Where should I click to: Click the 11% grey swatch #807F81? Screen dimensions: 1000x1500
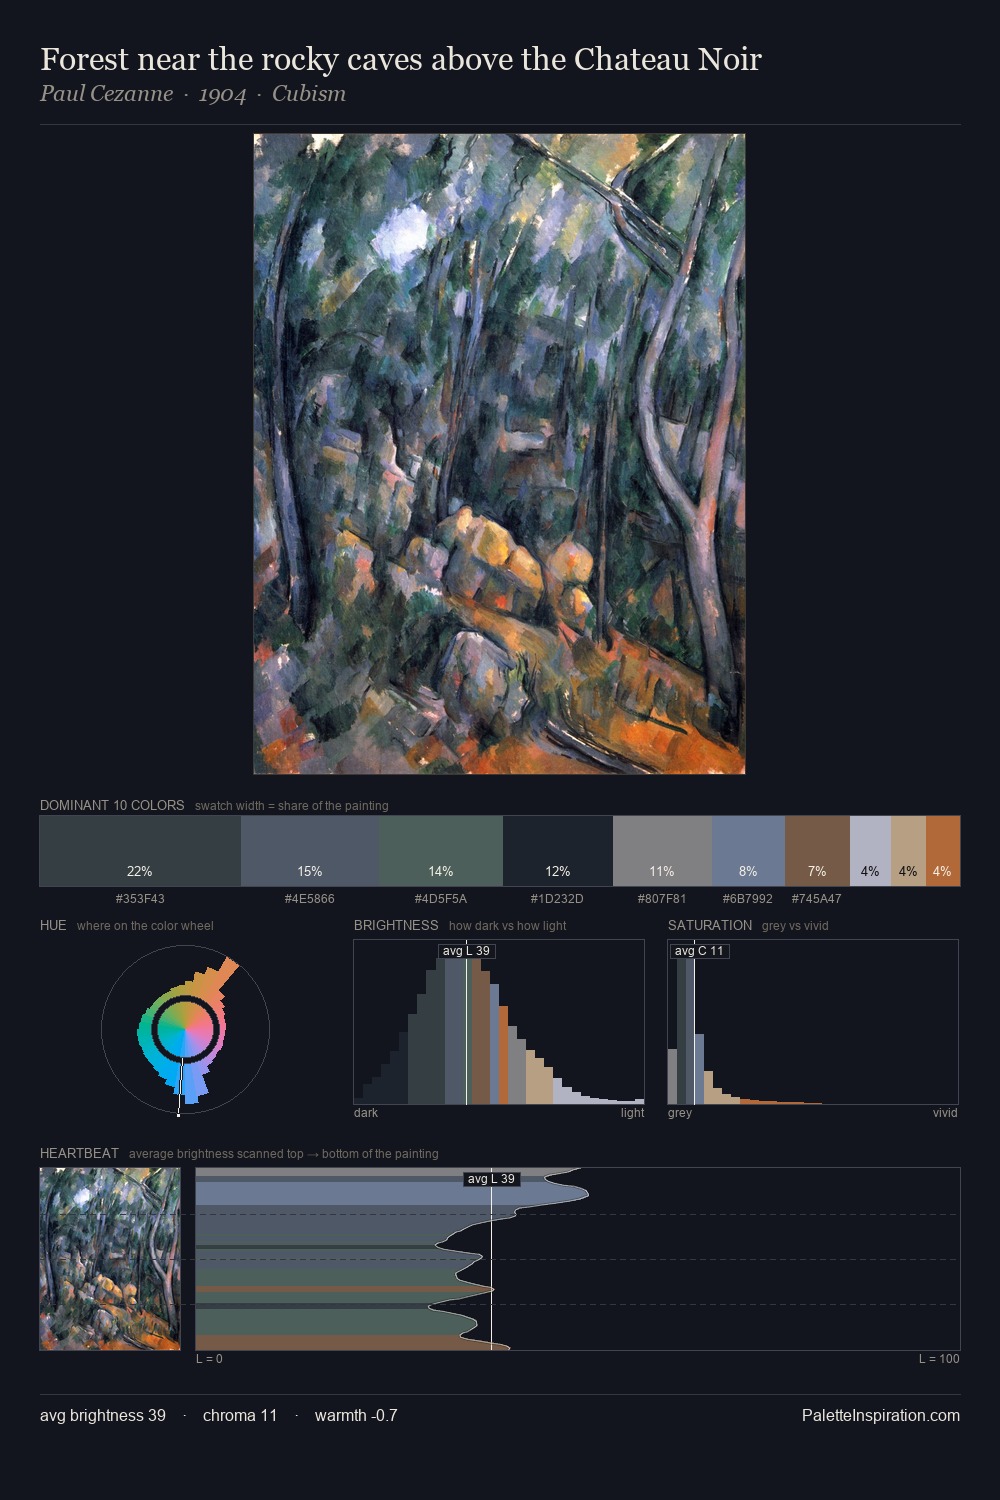662,851
